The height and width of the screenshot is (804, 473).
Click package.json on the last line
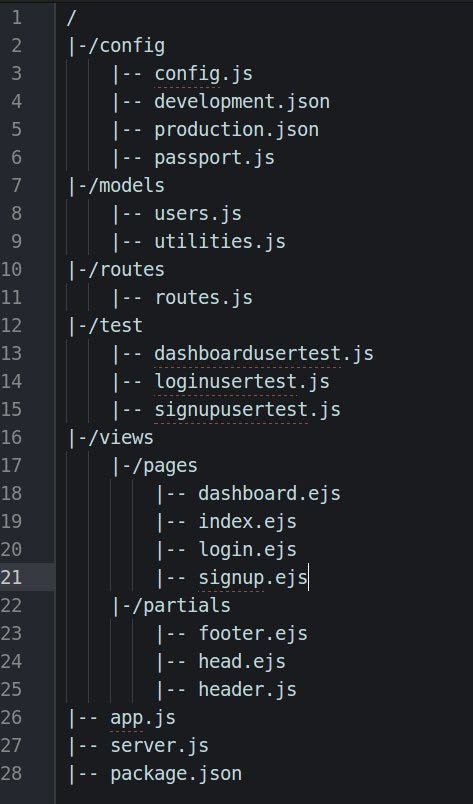pyautogui.click(x=176, y=773)
